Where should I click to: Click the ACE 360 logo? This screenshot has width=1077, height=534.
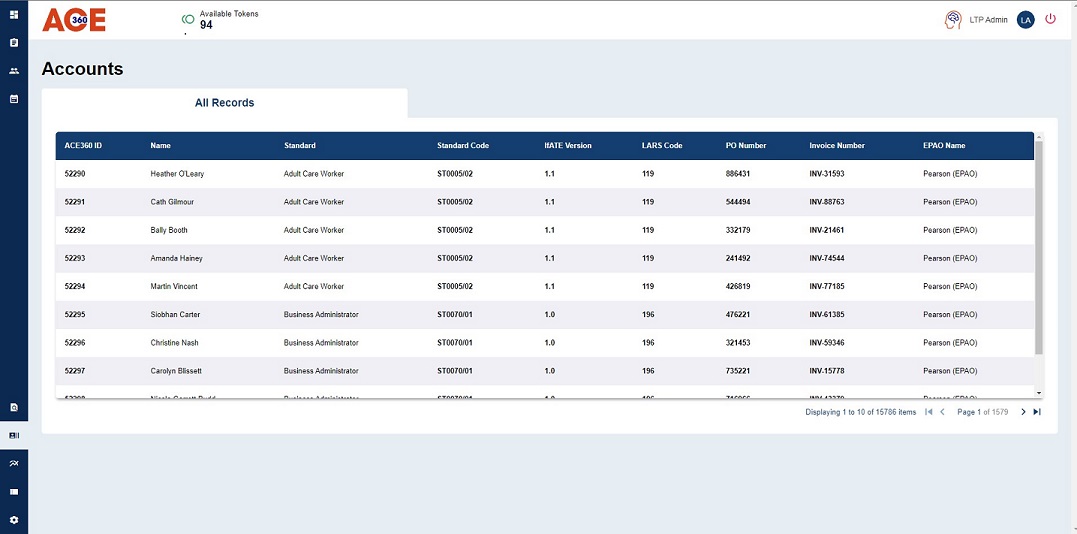click(x=74, y=20)
